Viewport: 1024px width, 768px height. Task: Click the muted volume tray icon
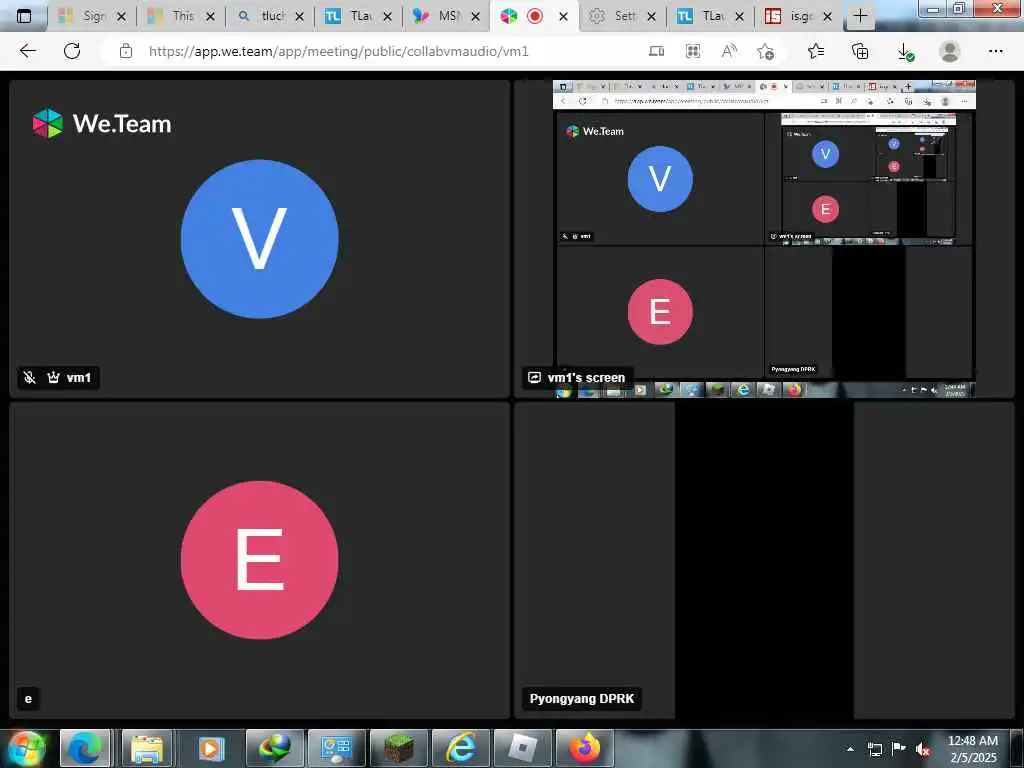coord(923,750)
